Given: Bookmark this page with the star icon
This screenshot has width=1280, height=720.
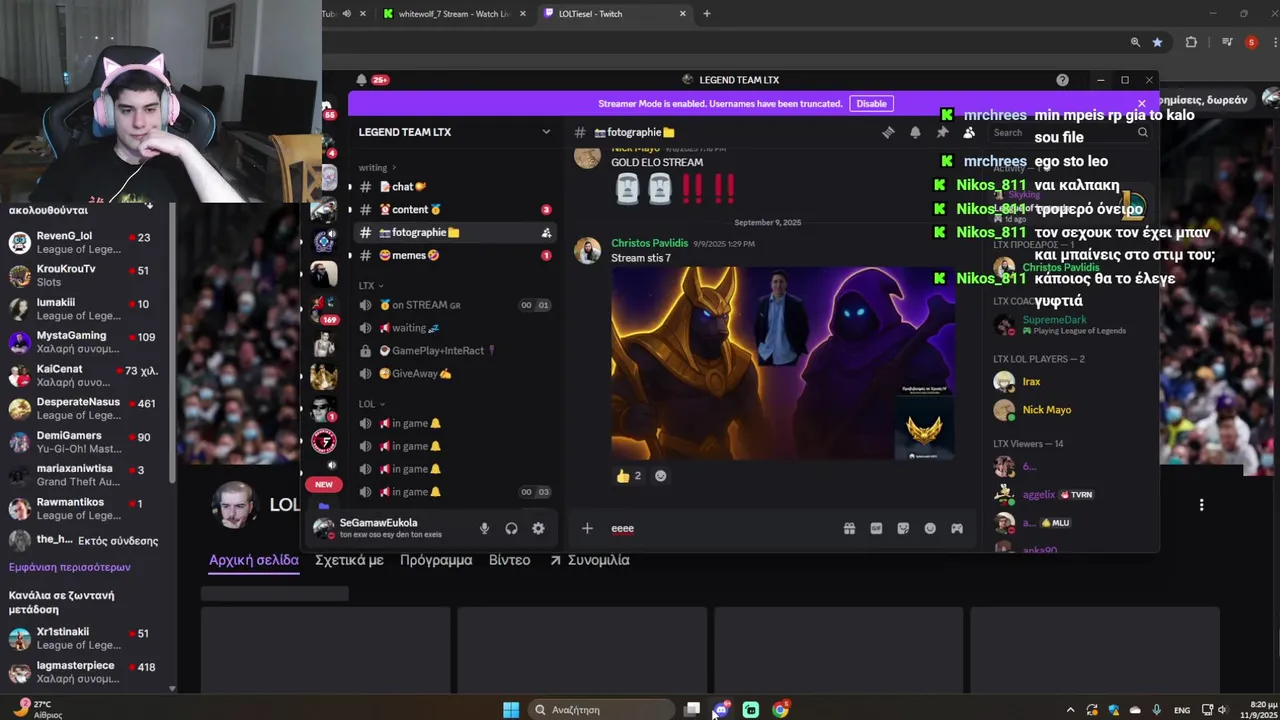Looking at the screenshot, I should click(1157, 42).
